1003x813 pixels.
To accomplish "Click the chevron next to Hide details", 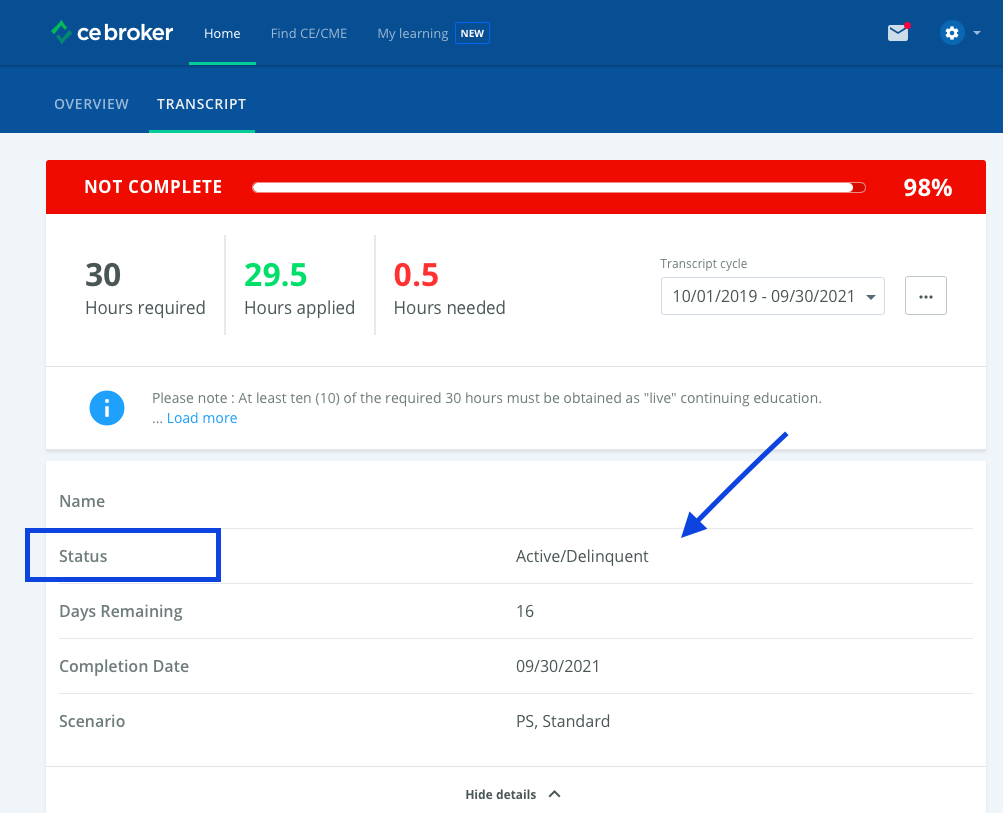I will [555, 794].
